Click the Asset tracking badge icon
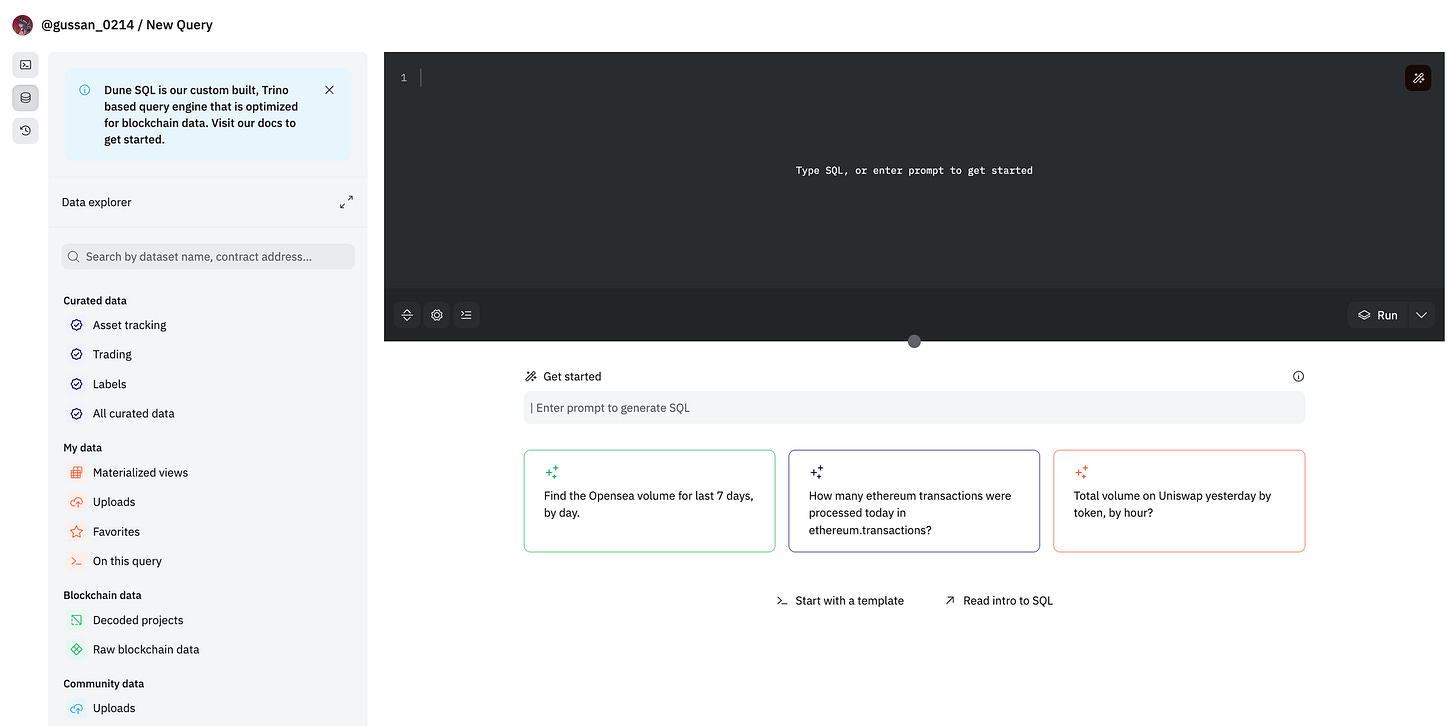The height and width of the screenshot is (726, 1456). coord(76,325)
